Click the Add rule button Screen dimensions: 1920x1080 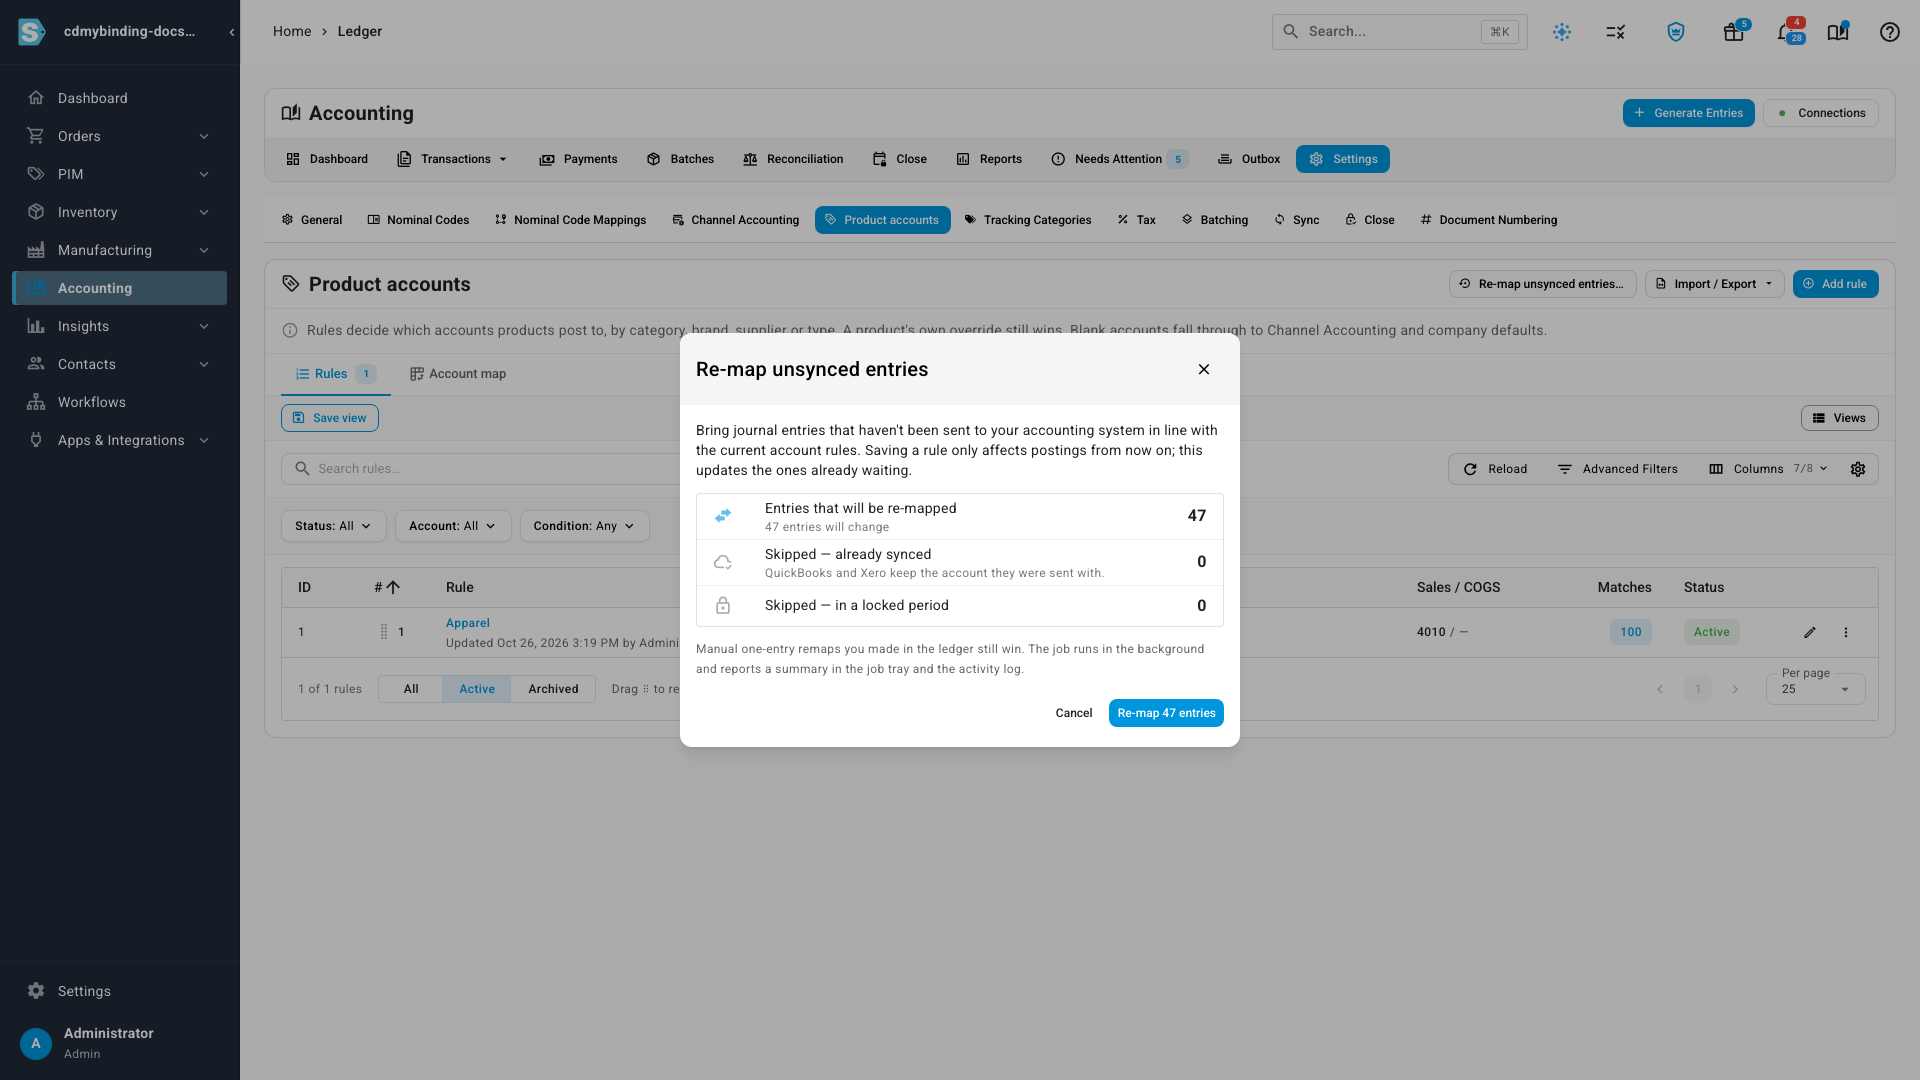(x=1835, y=284)
